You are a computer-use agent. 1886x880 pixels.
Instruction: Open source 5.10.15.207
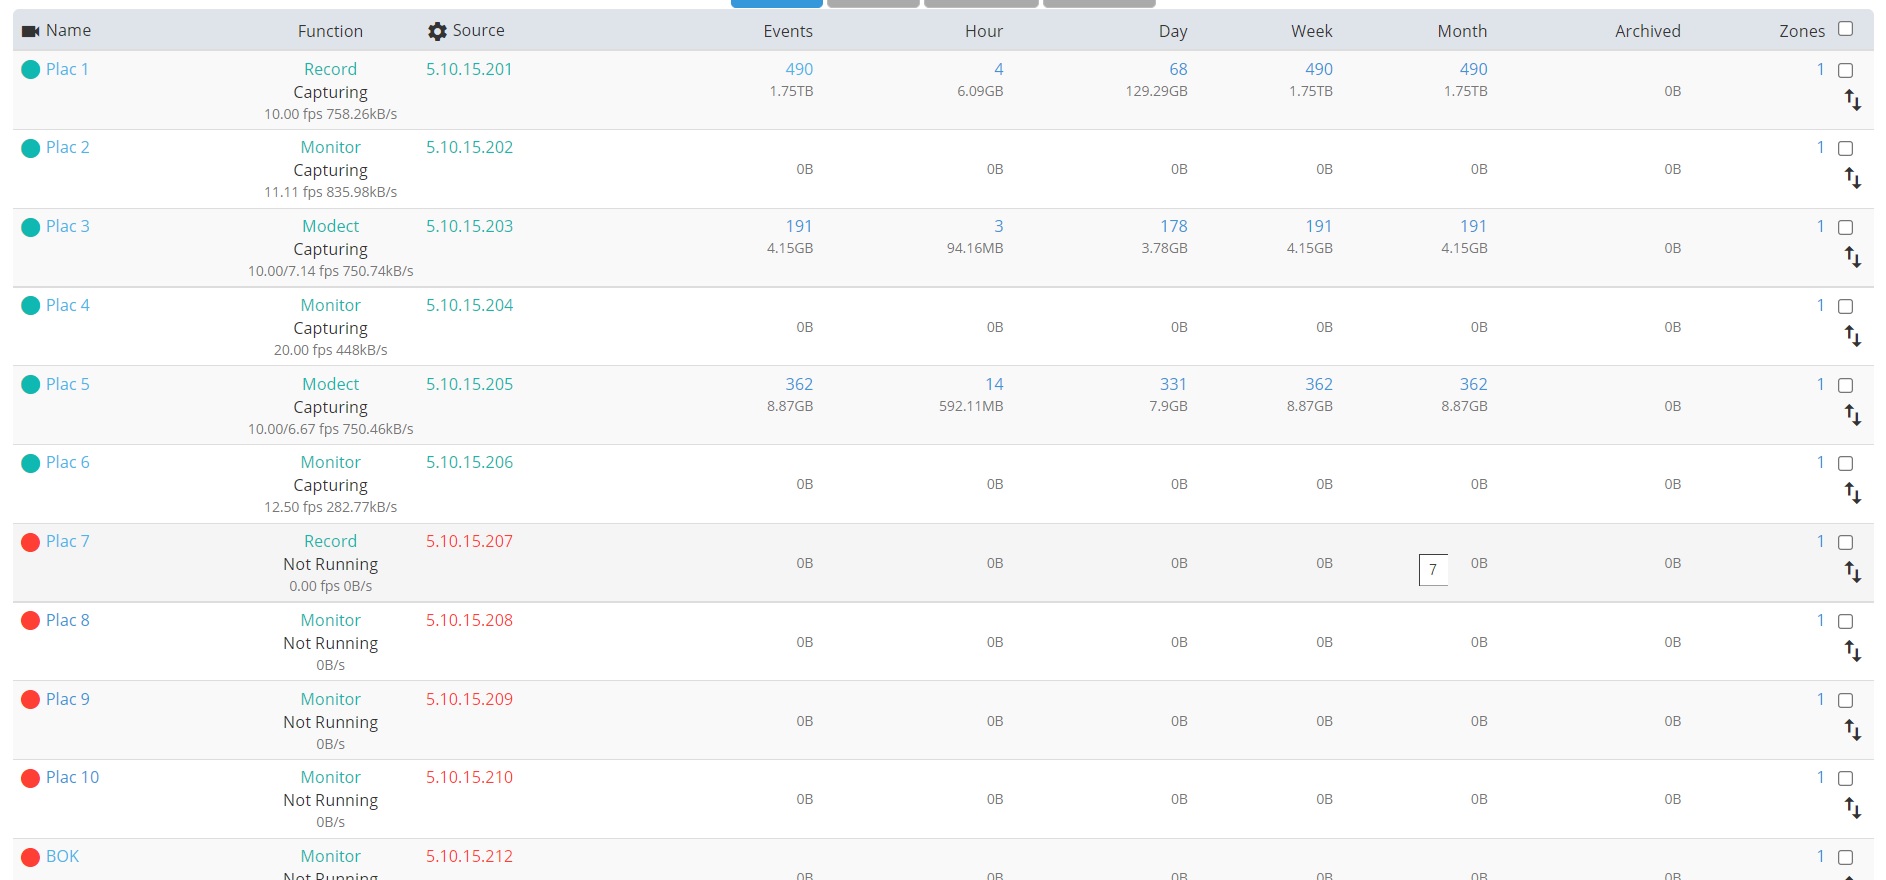pyautogui.click(x=469, y=541)
